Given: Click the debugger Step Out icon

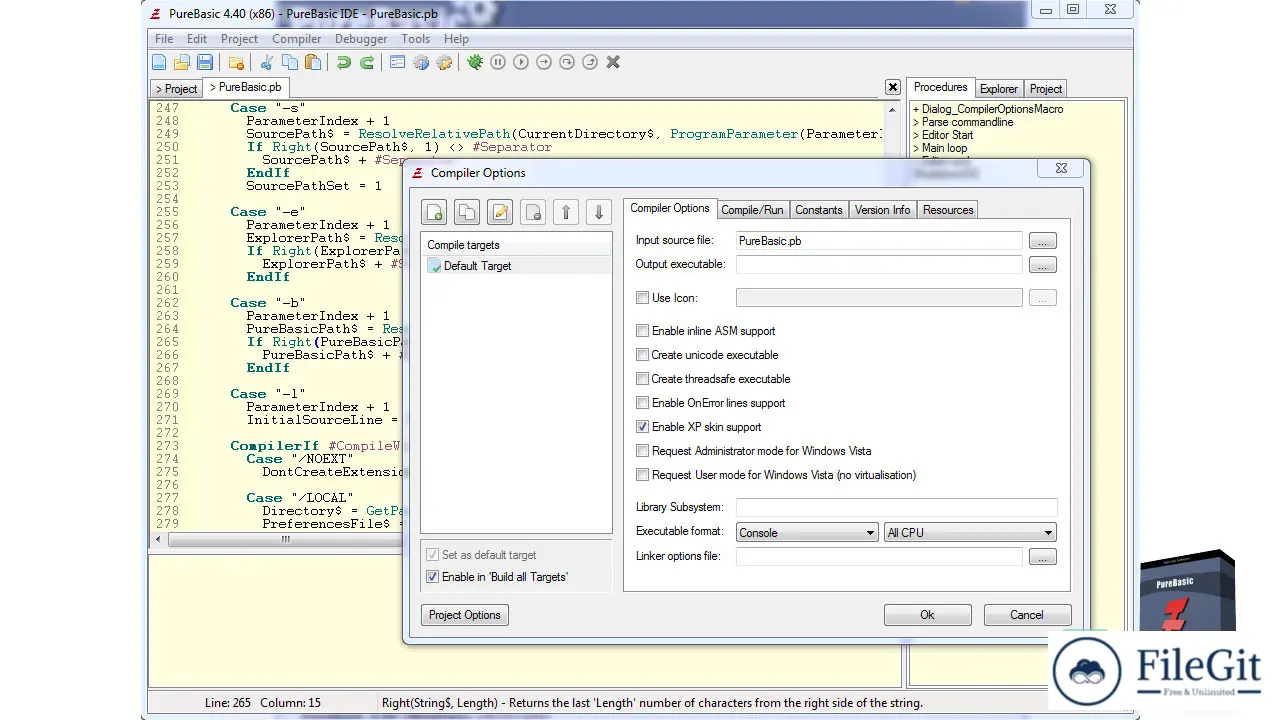Looking at the screenshot, I should click(x=590, y=62).
